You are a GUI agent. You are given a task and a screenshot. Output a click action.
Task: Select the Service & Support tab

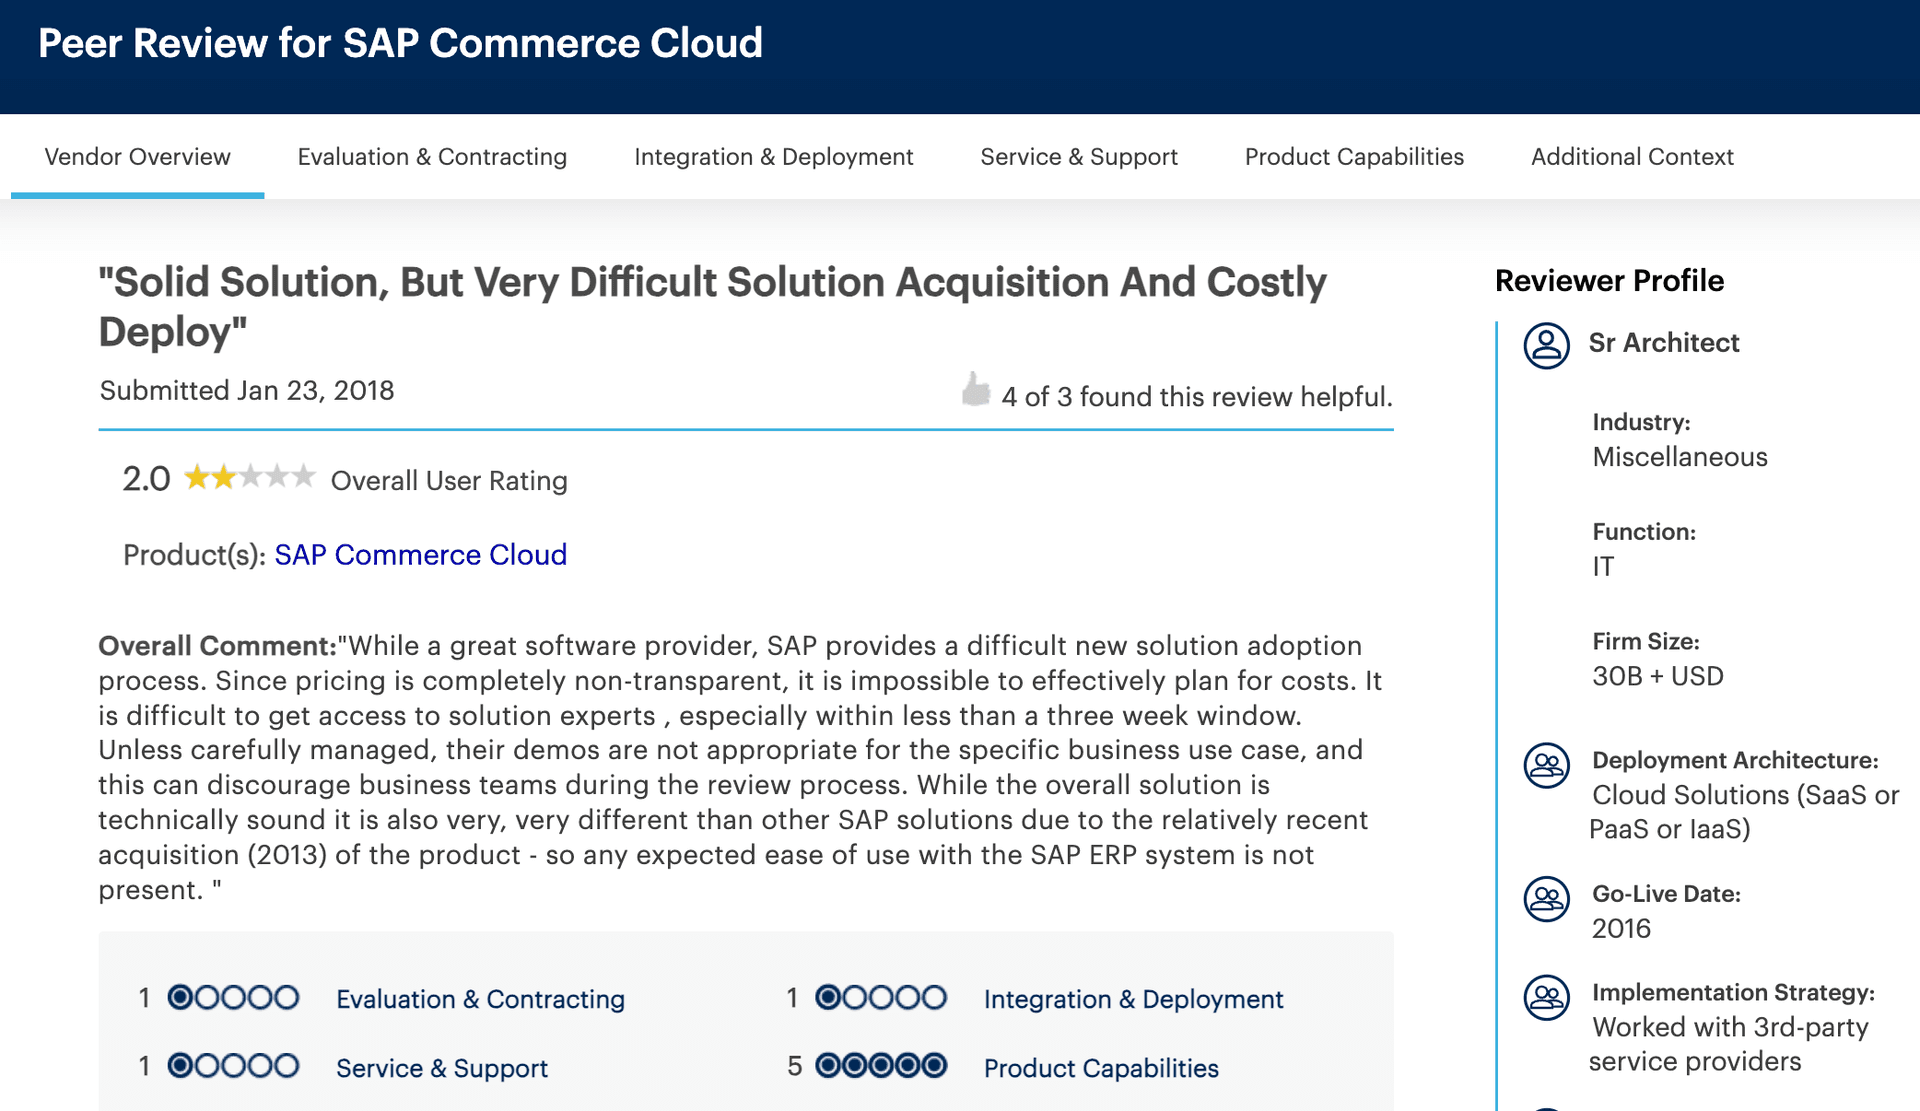coord(1079,157)
